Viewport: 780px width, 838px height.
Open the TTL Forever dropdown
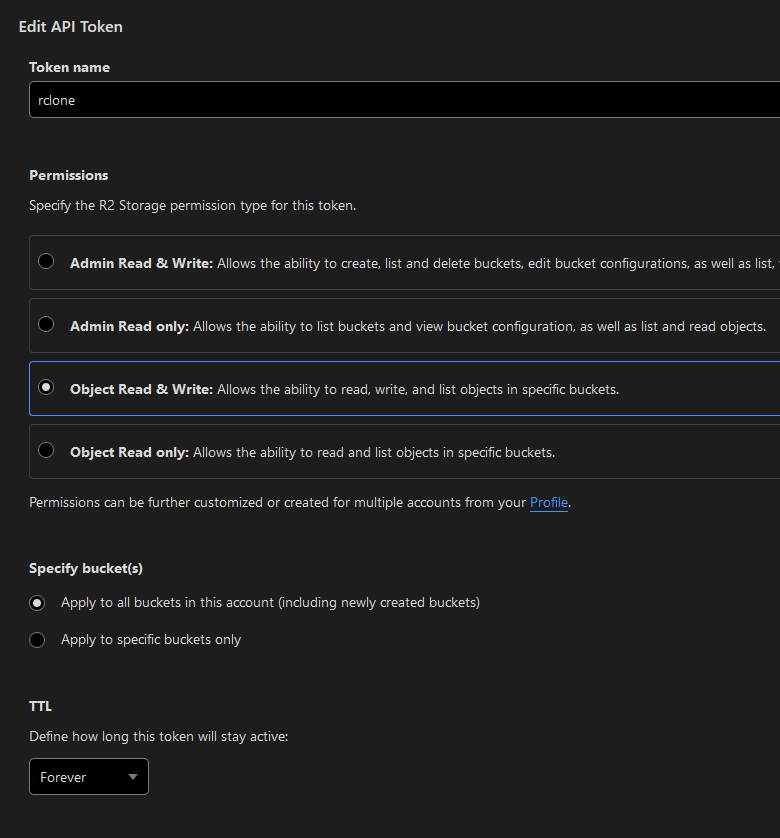coord(88,777)
